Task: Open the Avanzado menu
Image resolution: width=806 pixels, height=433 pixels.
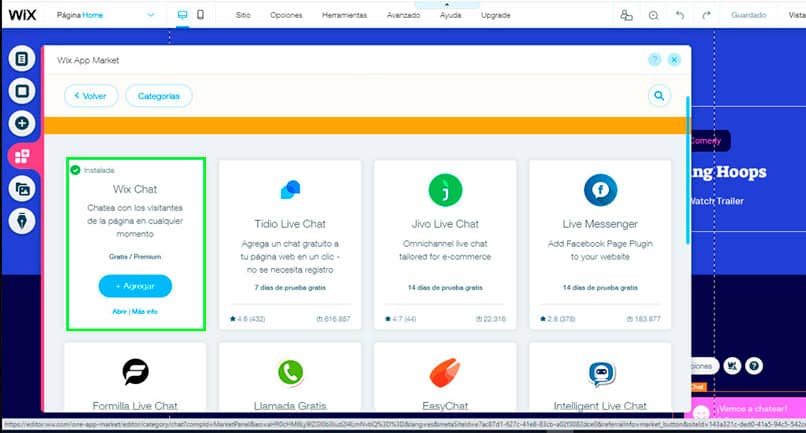Action: point(404,15)
